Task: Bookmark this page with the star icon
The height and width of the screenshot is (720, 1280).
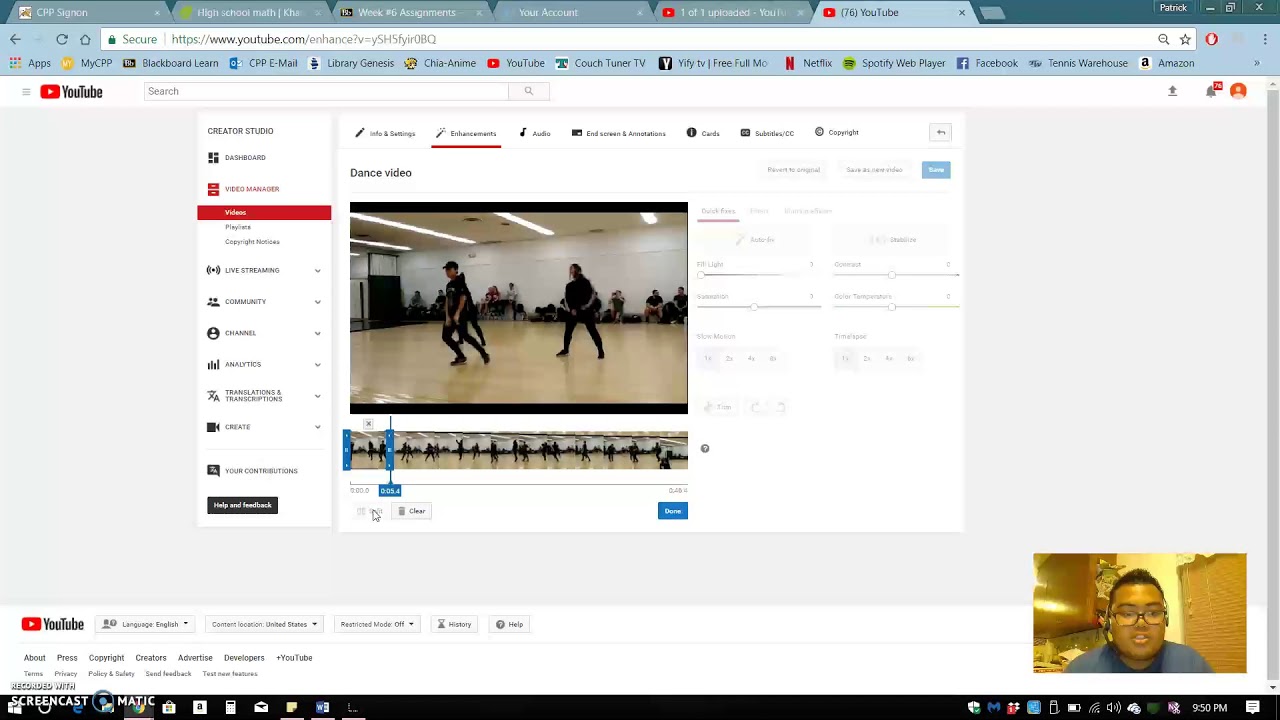Action: tap(1185, 39)
